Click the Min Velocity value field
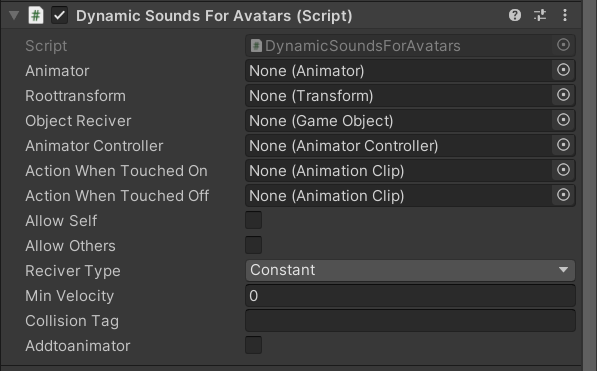 (x=410, y=296)
